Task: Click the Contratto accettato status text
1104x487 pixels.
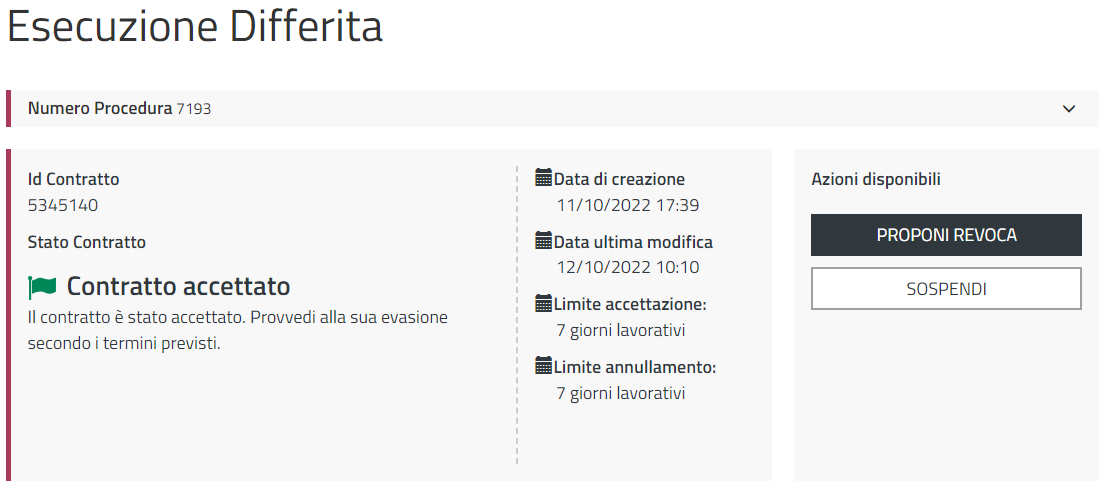Action: click(x=178, y=287)
